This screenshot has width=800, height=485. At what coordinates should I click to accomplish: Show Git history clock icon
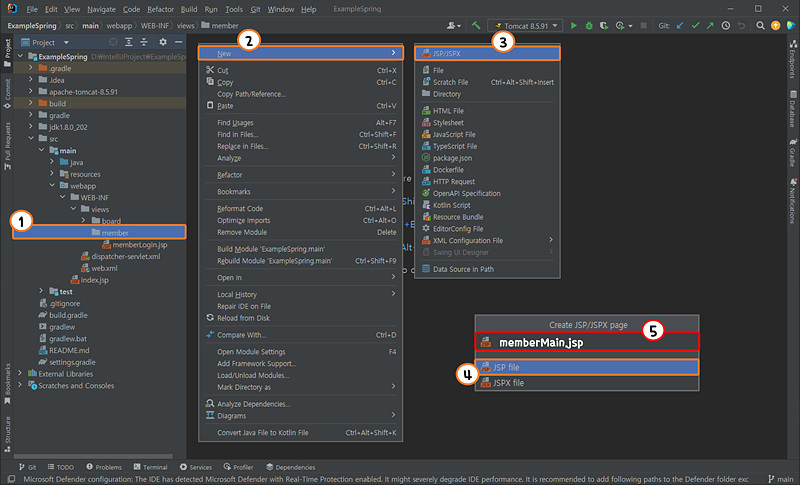pos(726,25)
